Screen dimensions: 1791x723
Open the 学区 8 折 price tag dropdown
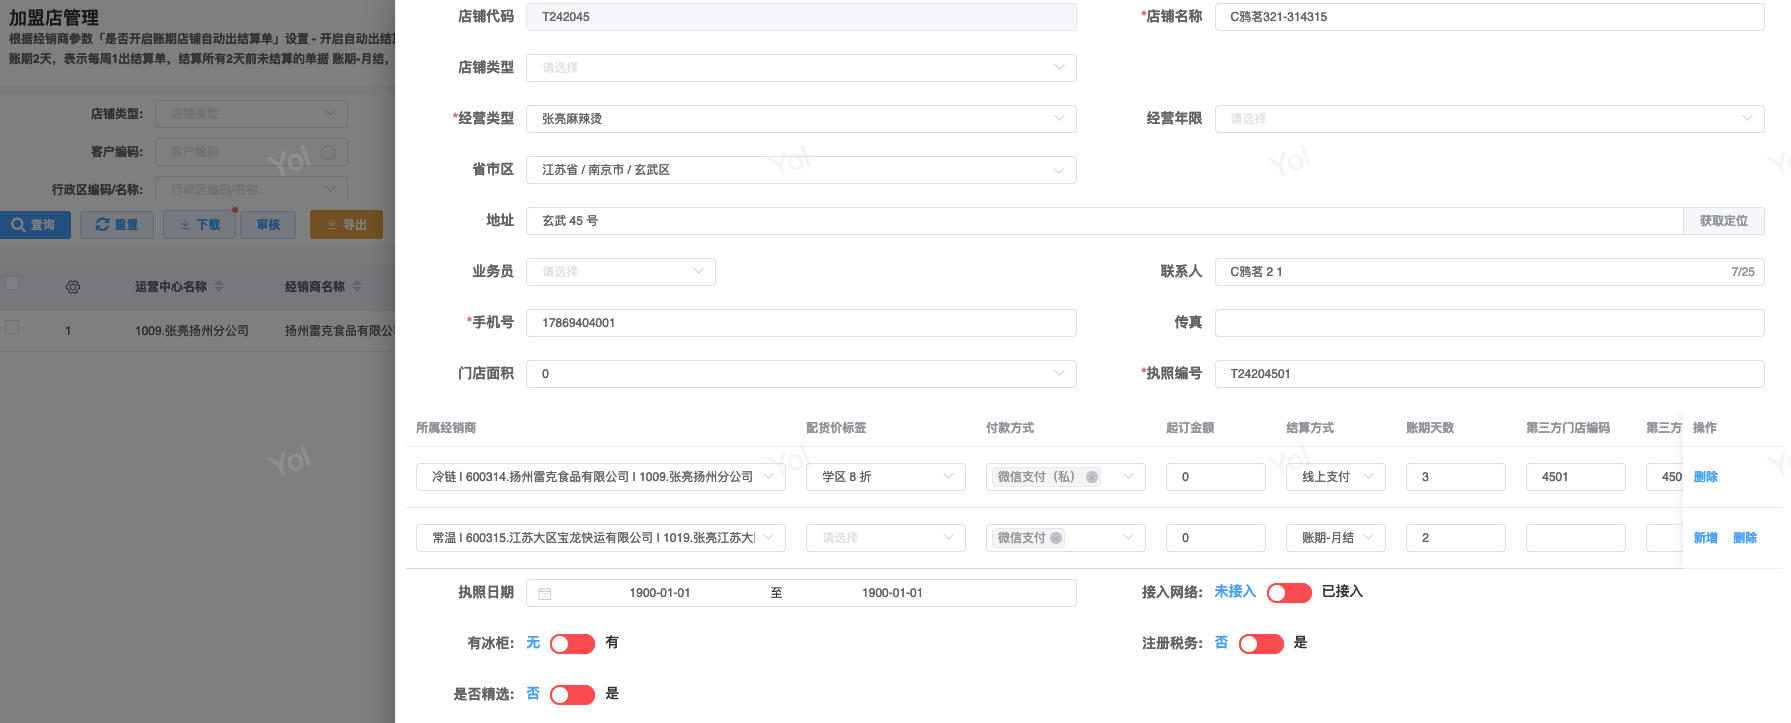pos(886,477)
